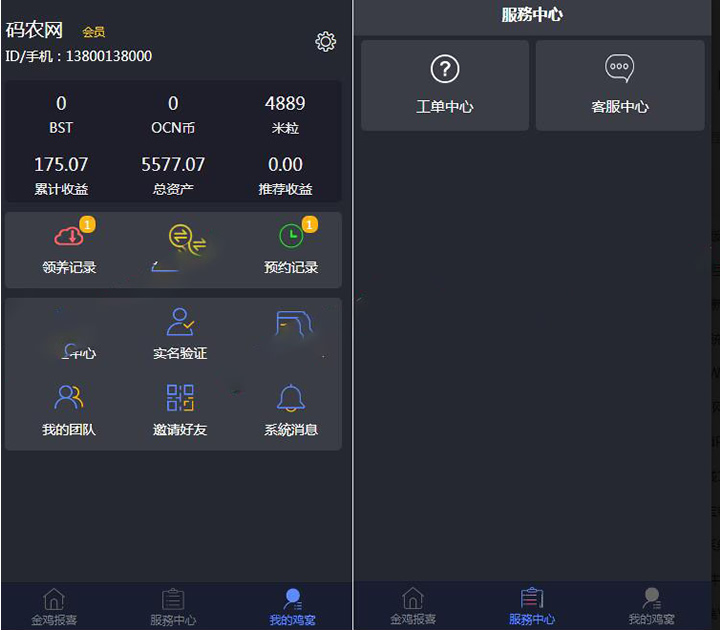720x630 pixels.
Task: Switch to 金鸡报喜 tab in left screen
Action: click(x=54, y=607)
